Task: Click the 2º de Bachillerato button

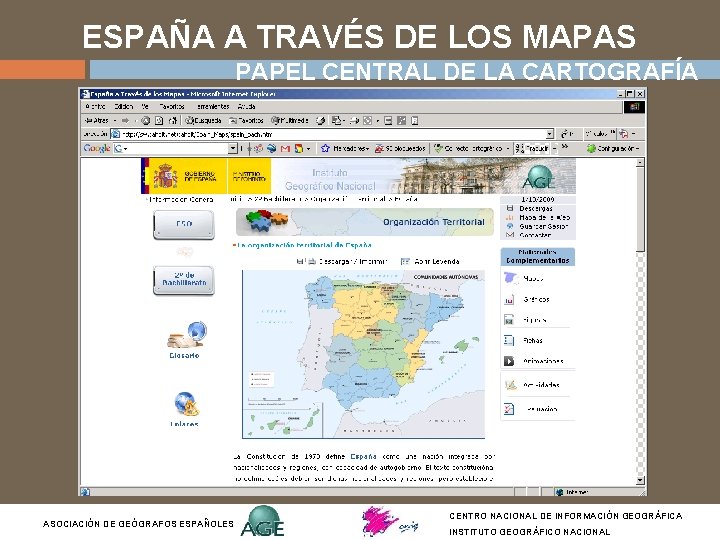Action: click(x=184, y=280)
